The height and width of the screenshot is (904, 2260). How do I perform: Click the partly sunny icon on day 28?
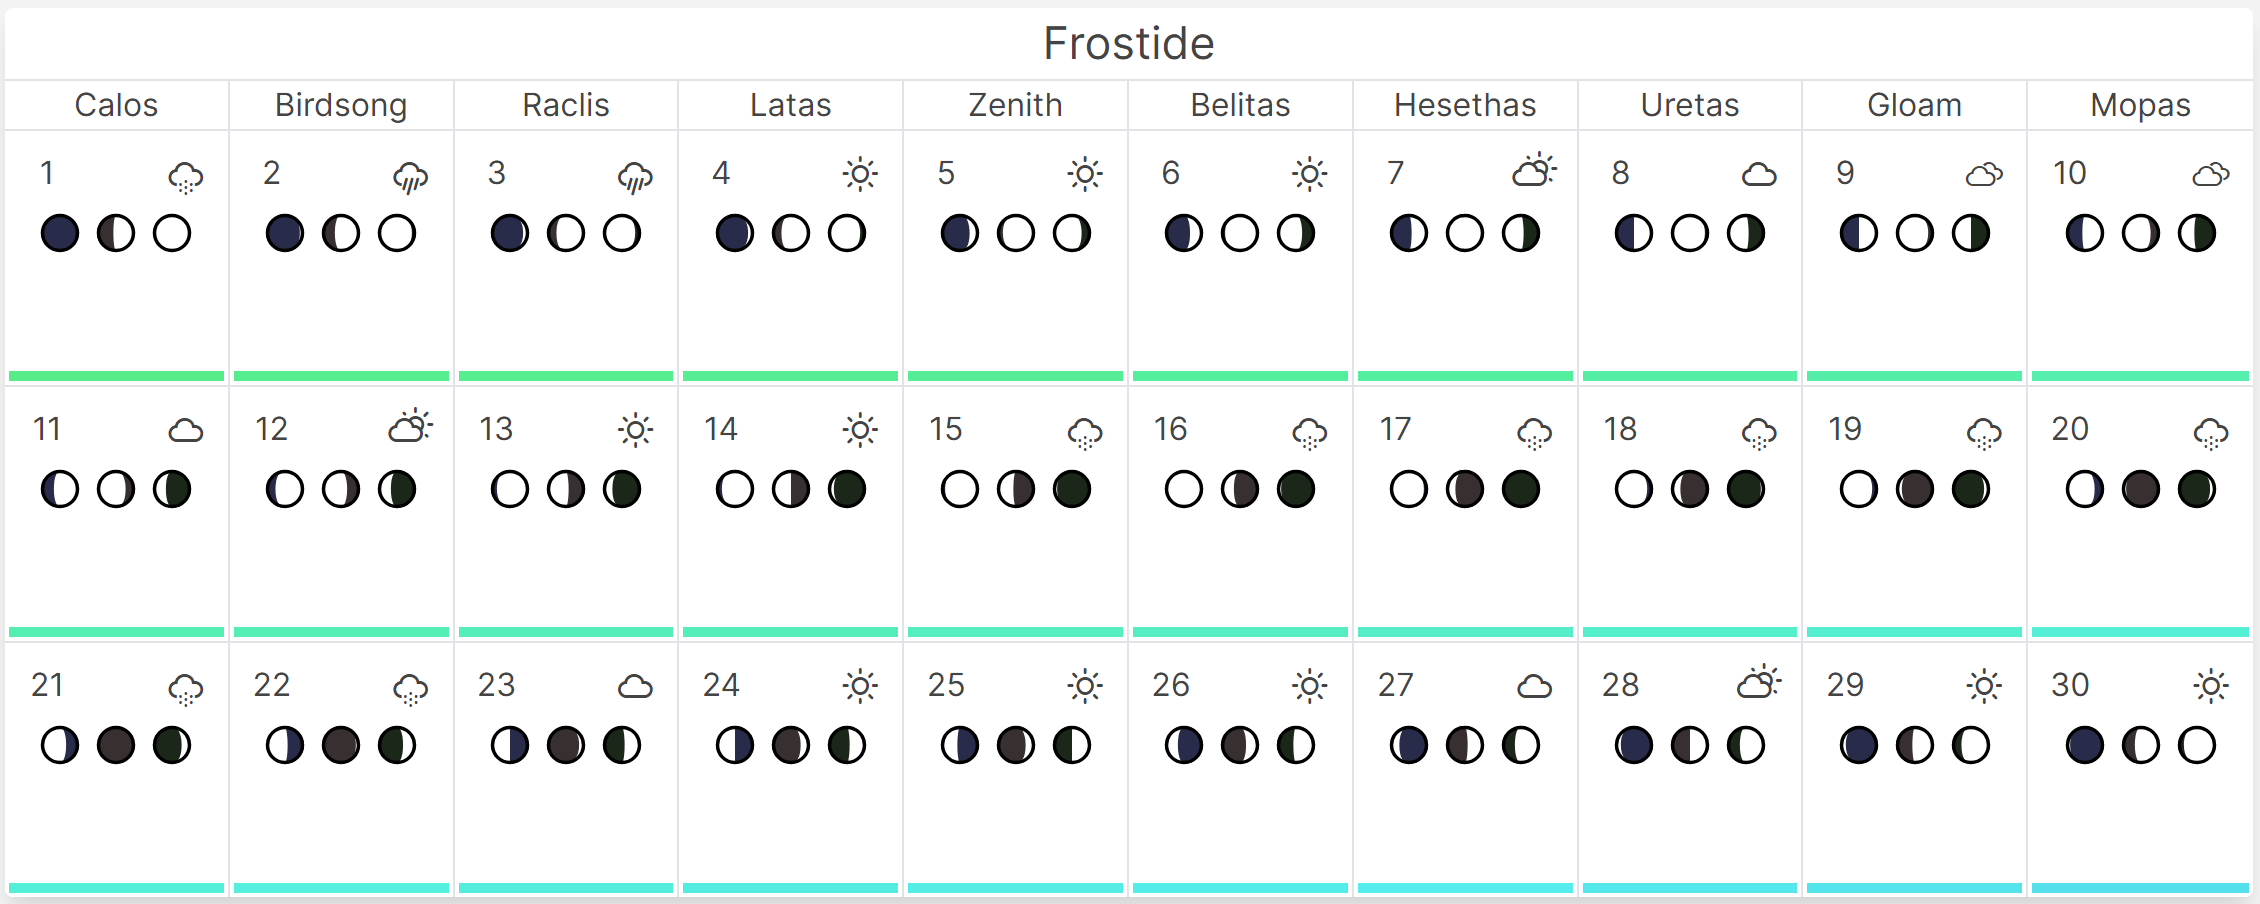(1759, 683)
